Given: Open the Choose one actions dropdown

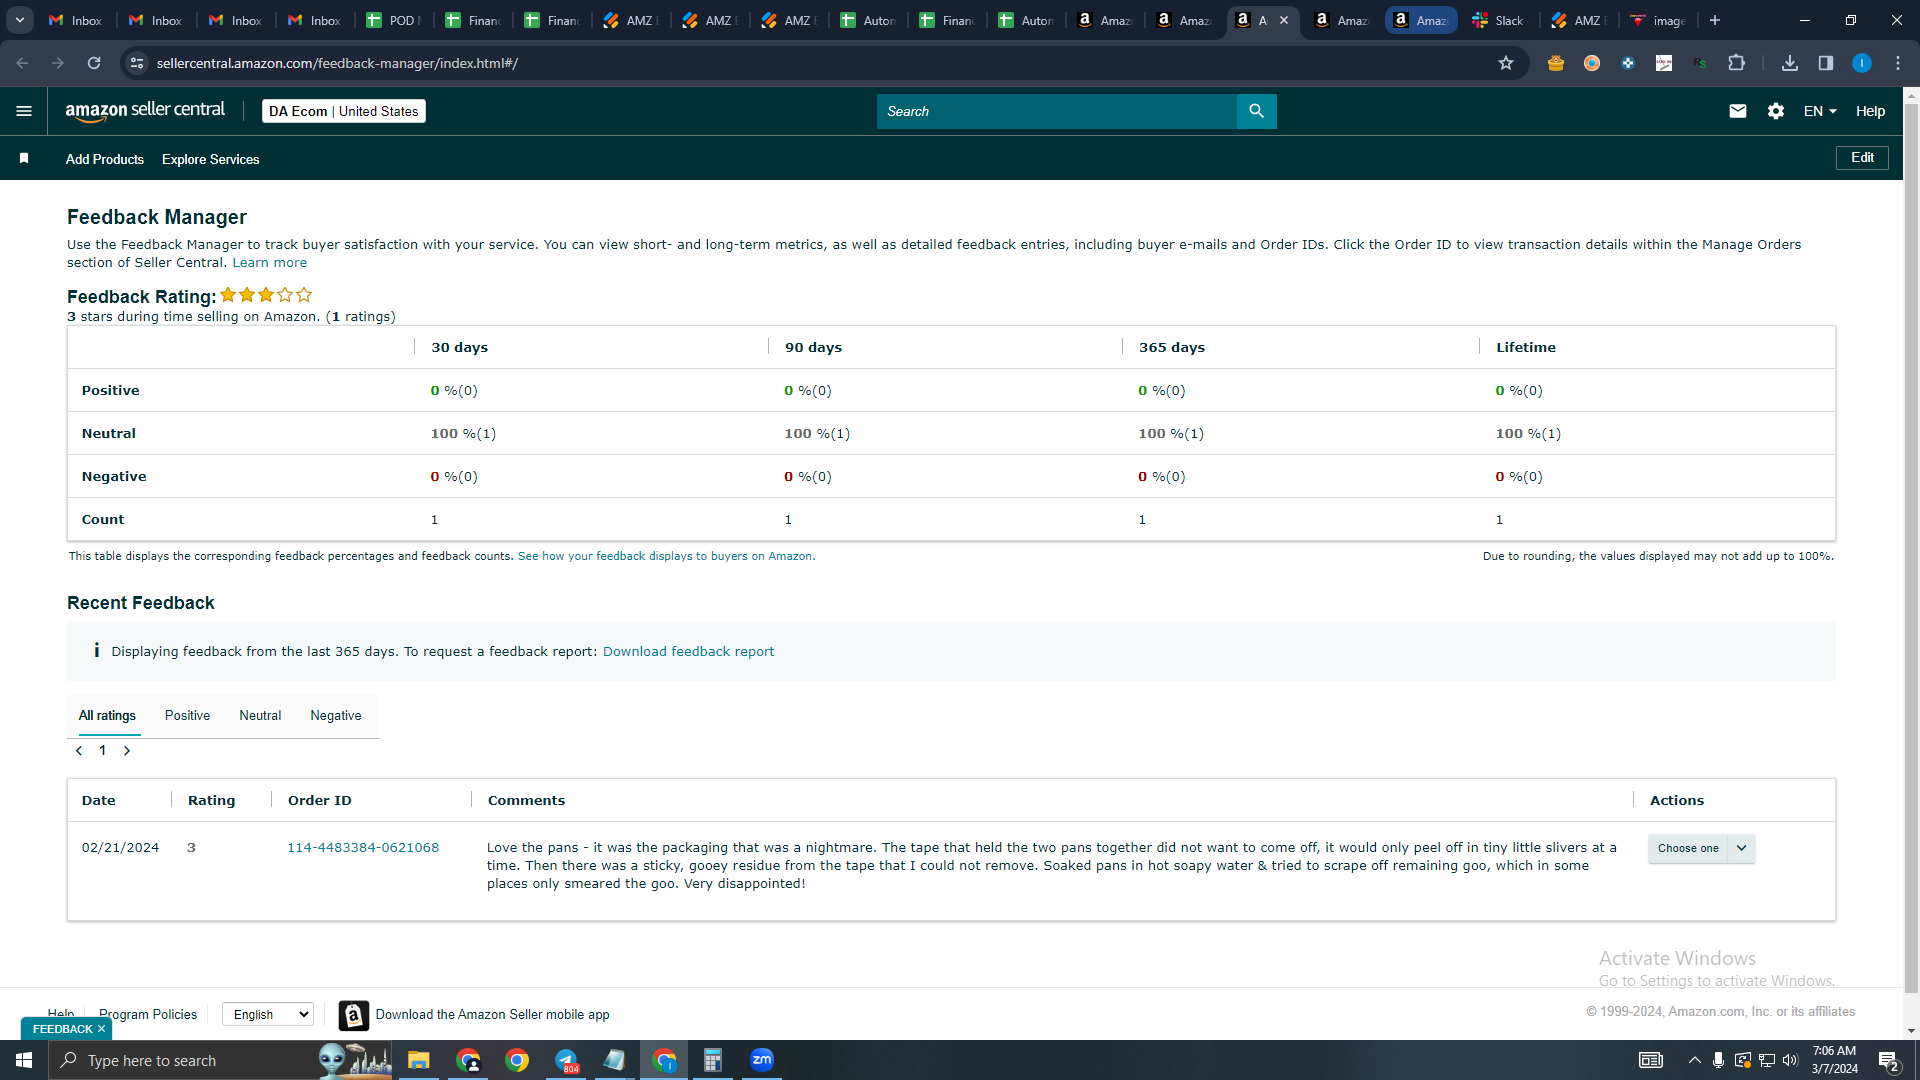Looking at the screenshot, I should tap(1702, 848).
